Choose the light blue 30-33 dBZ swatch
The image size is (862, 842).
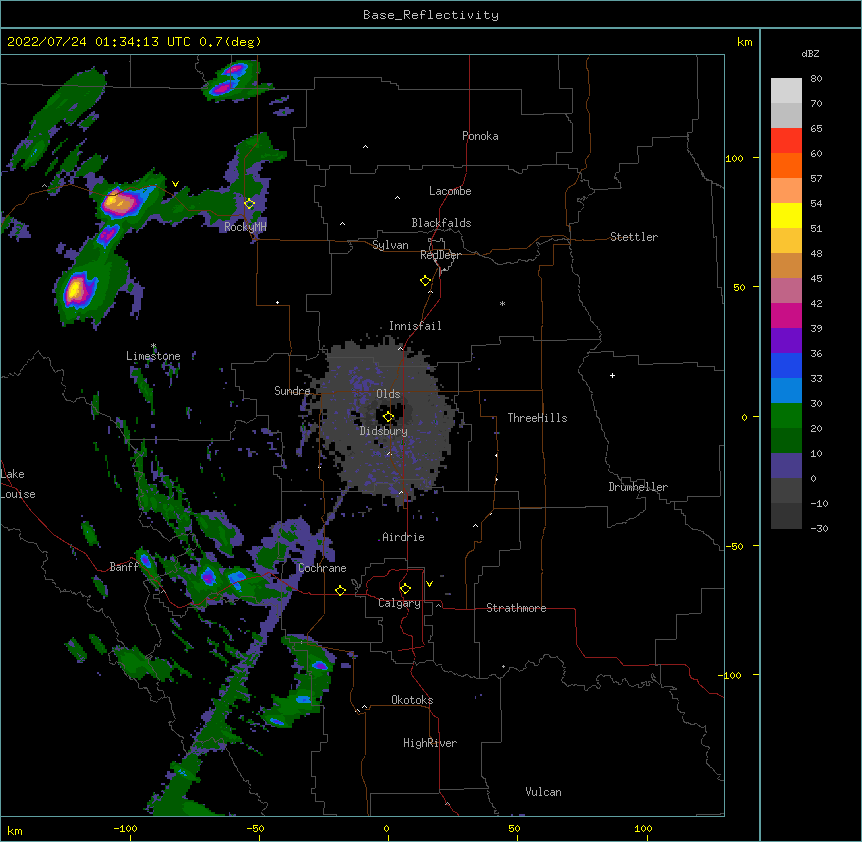[x=786, y=390]
